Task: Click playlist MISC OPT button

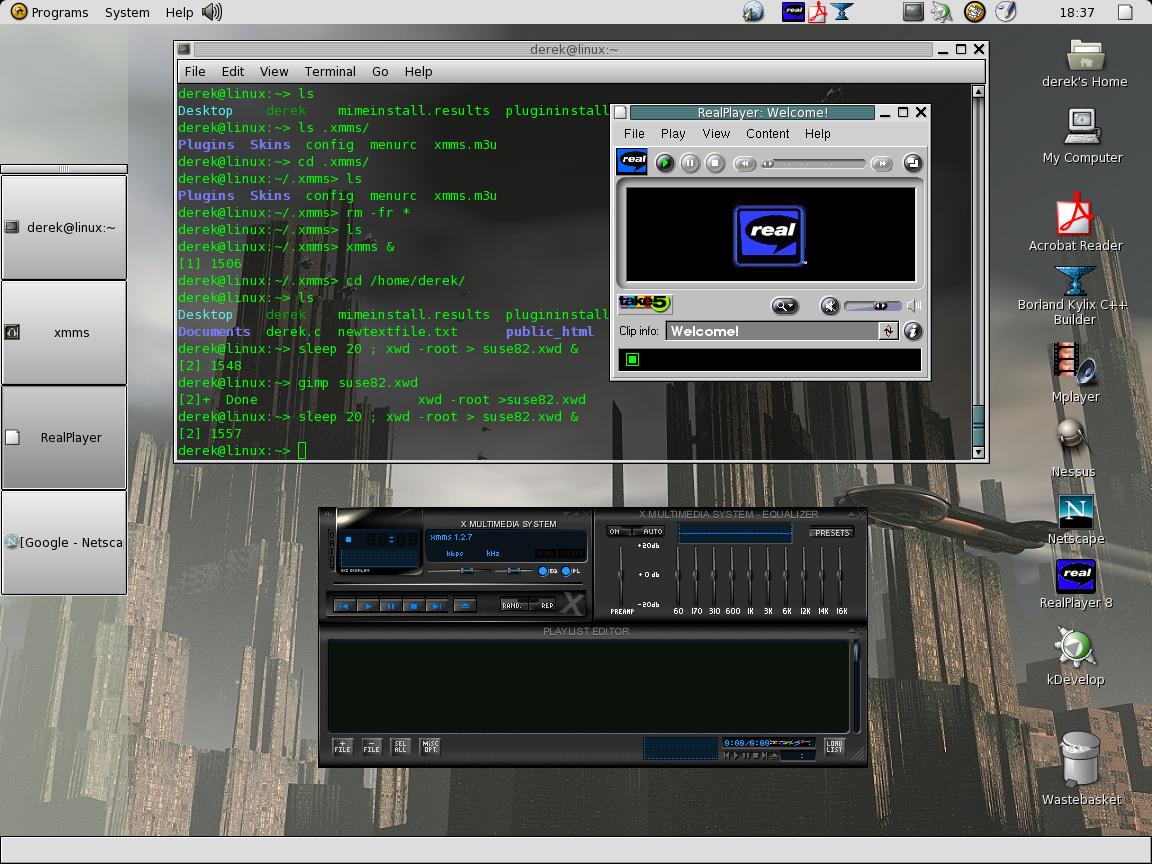Action: point(430,746)
